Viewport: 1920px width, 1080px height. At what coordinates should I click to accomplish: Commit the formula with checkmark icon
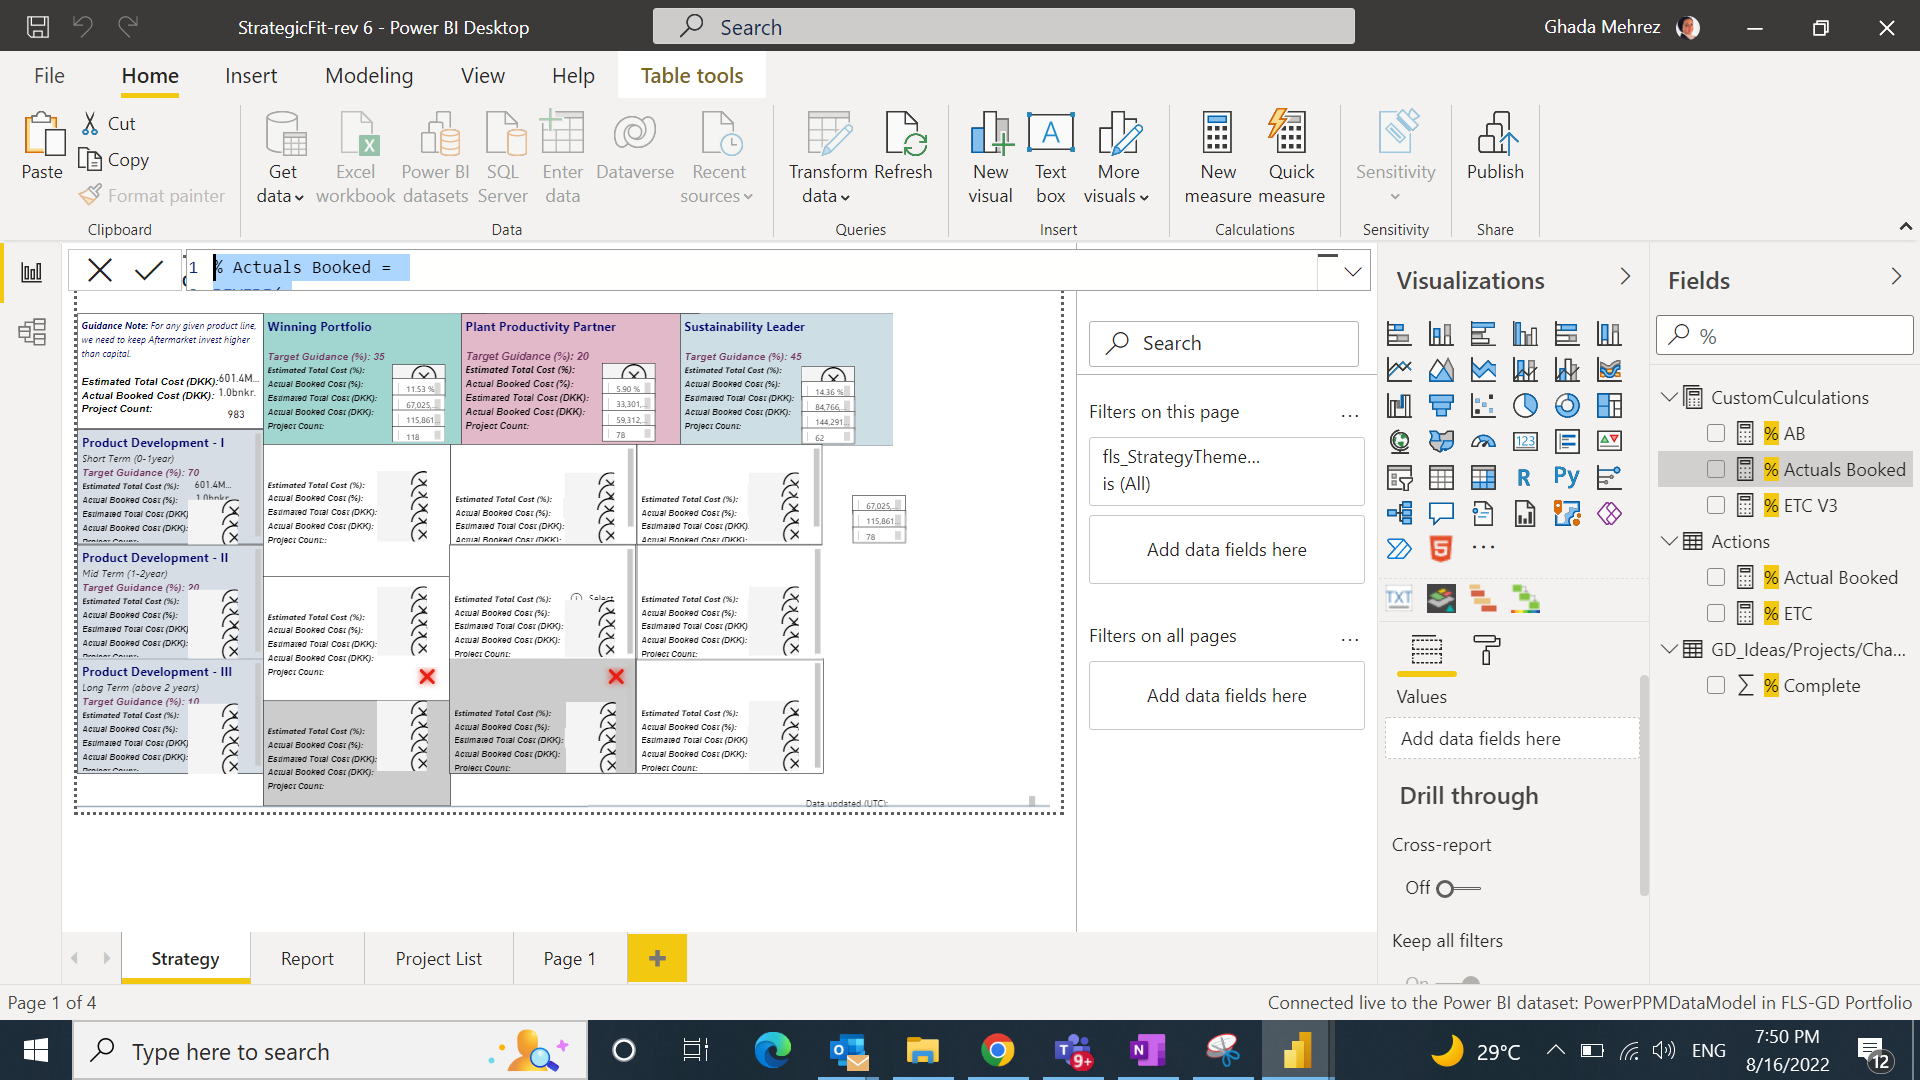coord(149,270)
